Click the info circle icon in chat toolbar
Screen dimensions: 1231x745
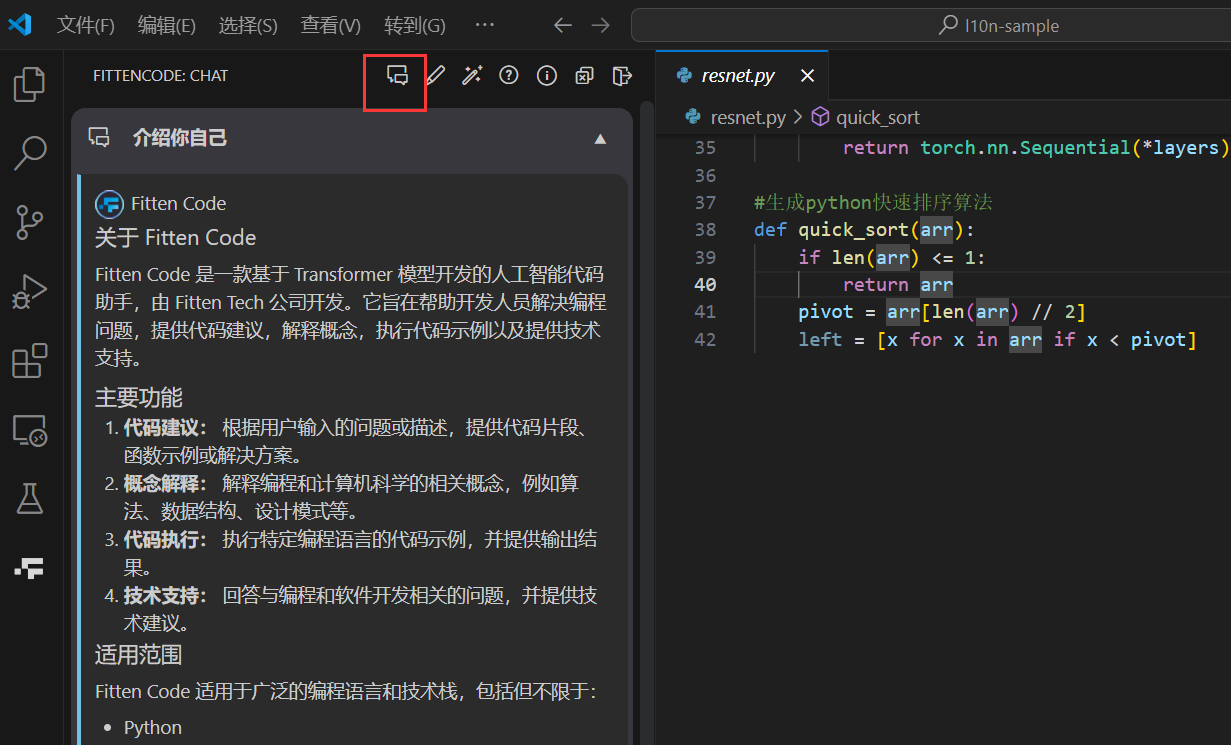546,76
